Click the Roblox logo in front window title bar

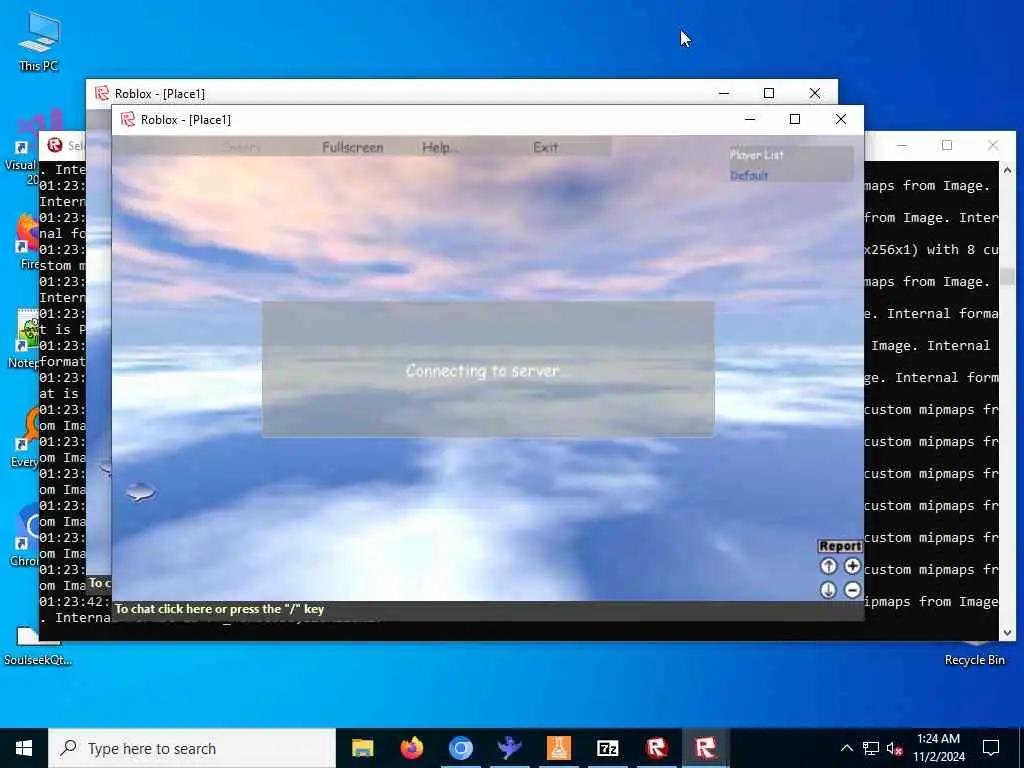pyautogui.click(x=128, y=119)
